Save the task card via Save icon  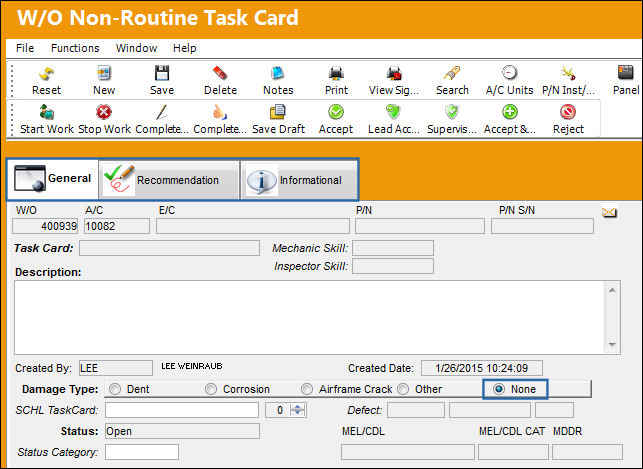point(162,73)
